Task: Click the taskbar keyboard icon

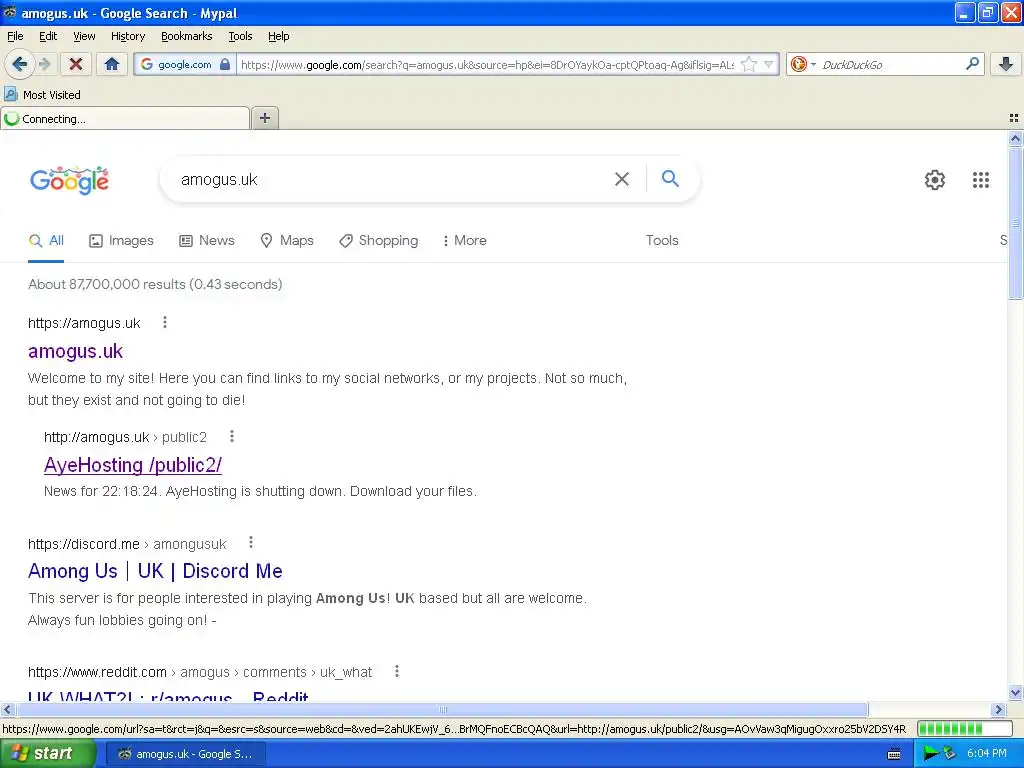Action: (x=894, y=754)
